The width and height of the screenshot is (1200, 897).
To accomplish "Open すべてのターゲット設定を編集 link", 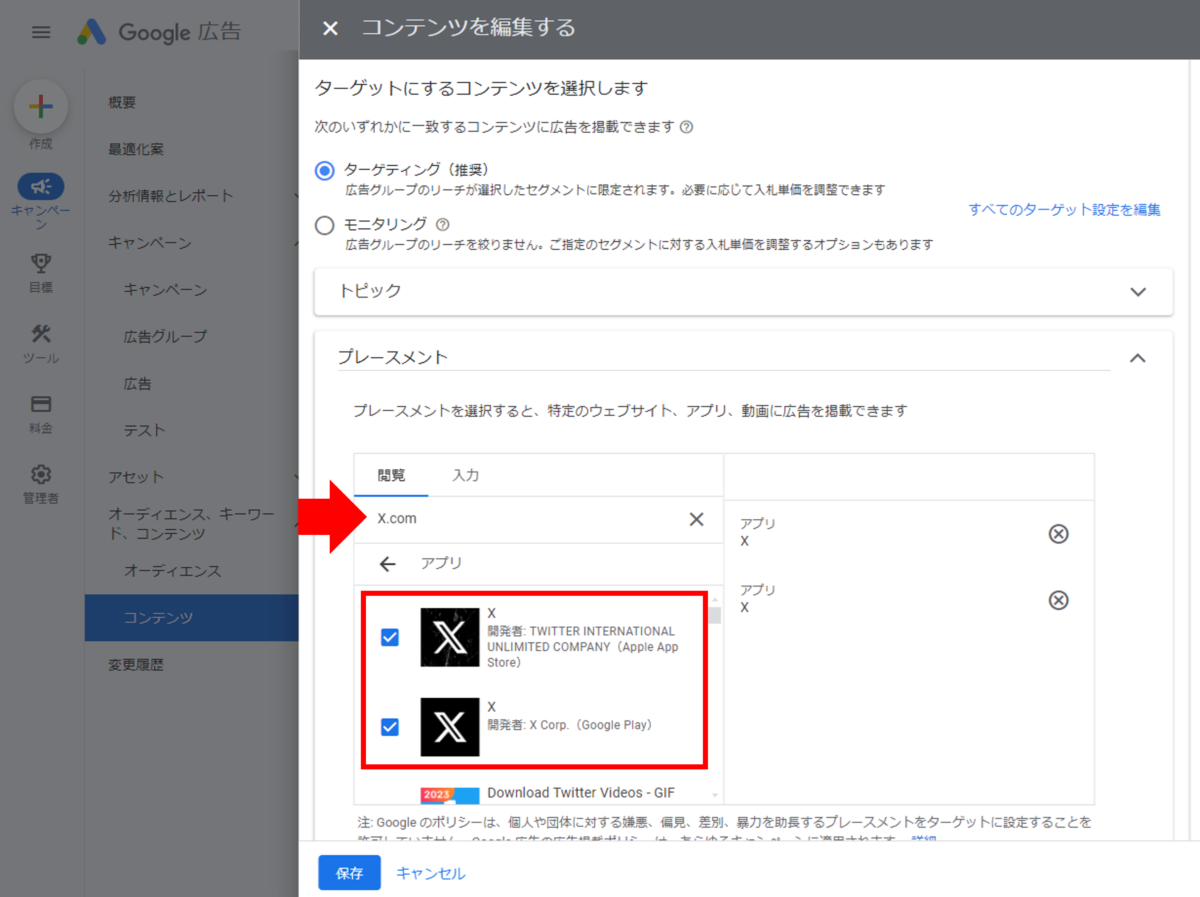I will pos(1064,210).
